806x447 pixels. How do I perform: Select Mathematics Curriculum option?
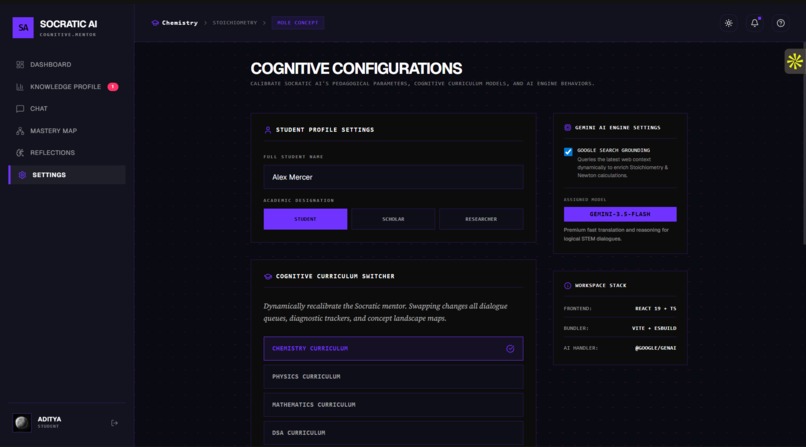point(393,405)
